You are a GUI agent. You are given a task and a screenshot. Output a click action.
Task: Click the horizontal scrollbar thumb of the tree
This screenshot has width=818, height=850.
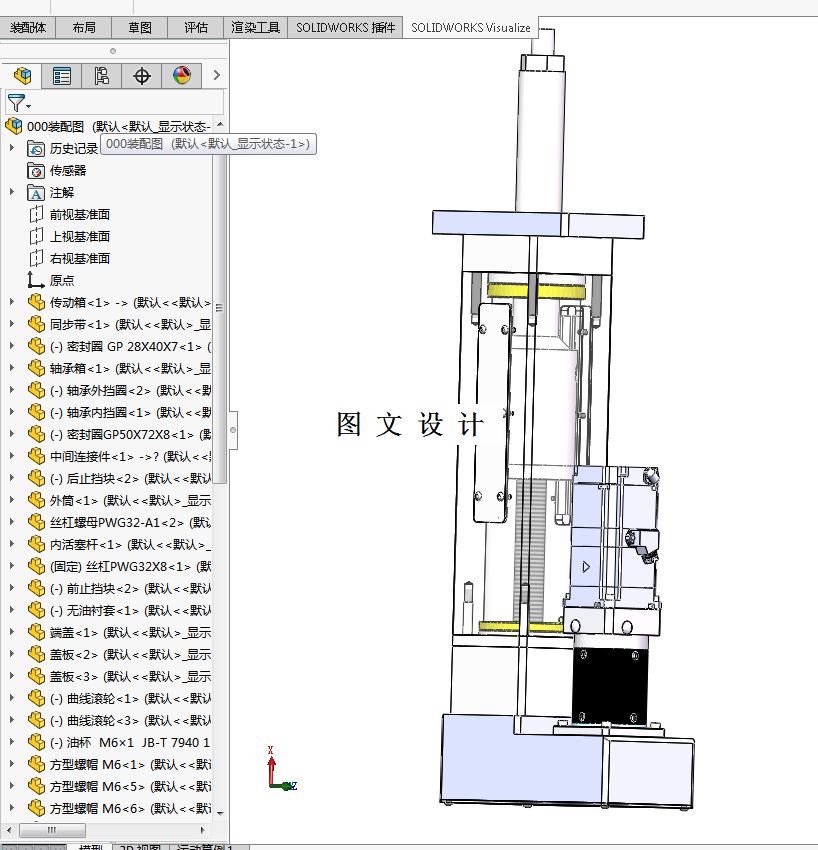point(52,830)
